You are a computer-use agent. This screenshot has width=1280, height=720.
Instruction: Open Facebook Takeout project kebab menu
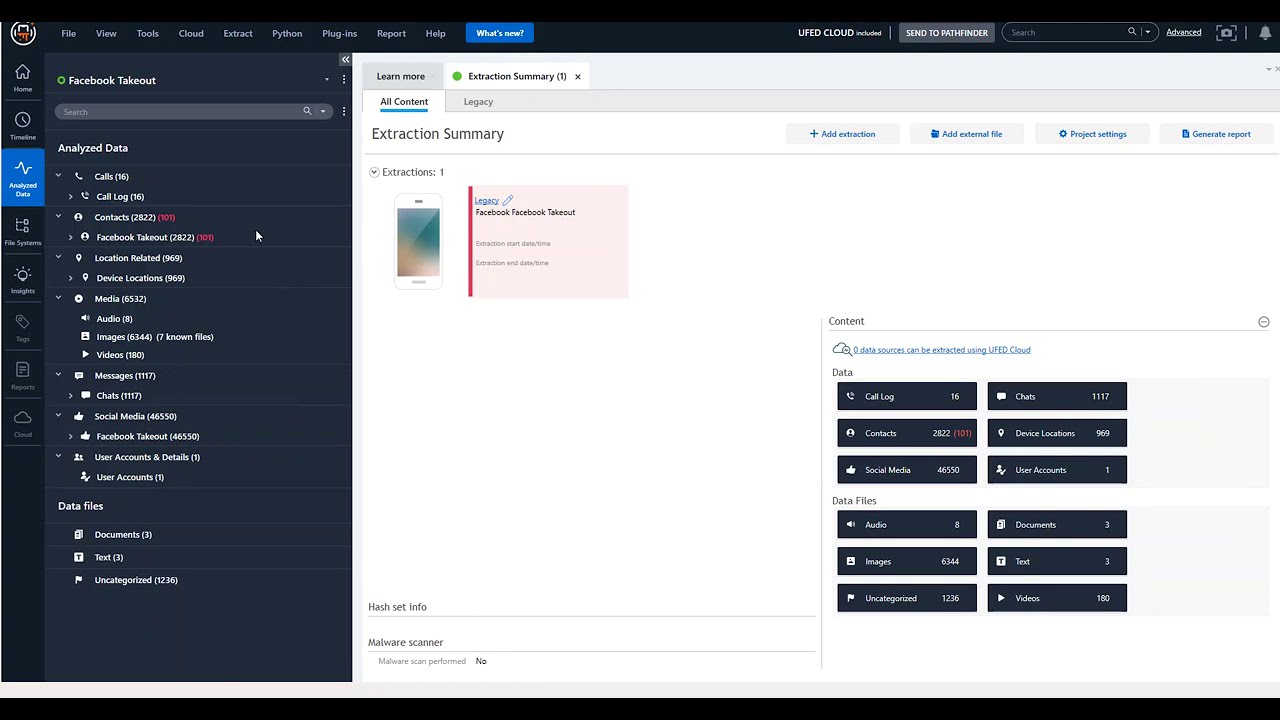click(344, 80)
